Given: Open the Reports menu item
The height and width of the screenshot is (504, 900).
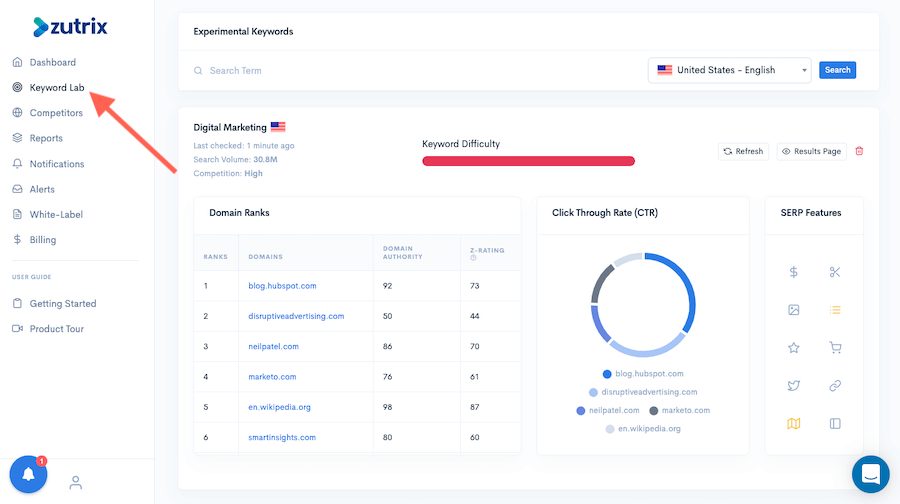Looking at the screenshot, I should coord(46,138).
